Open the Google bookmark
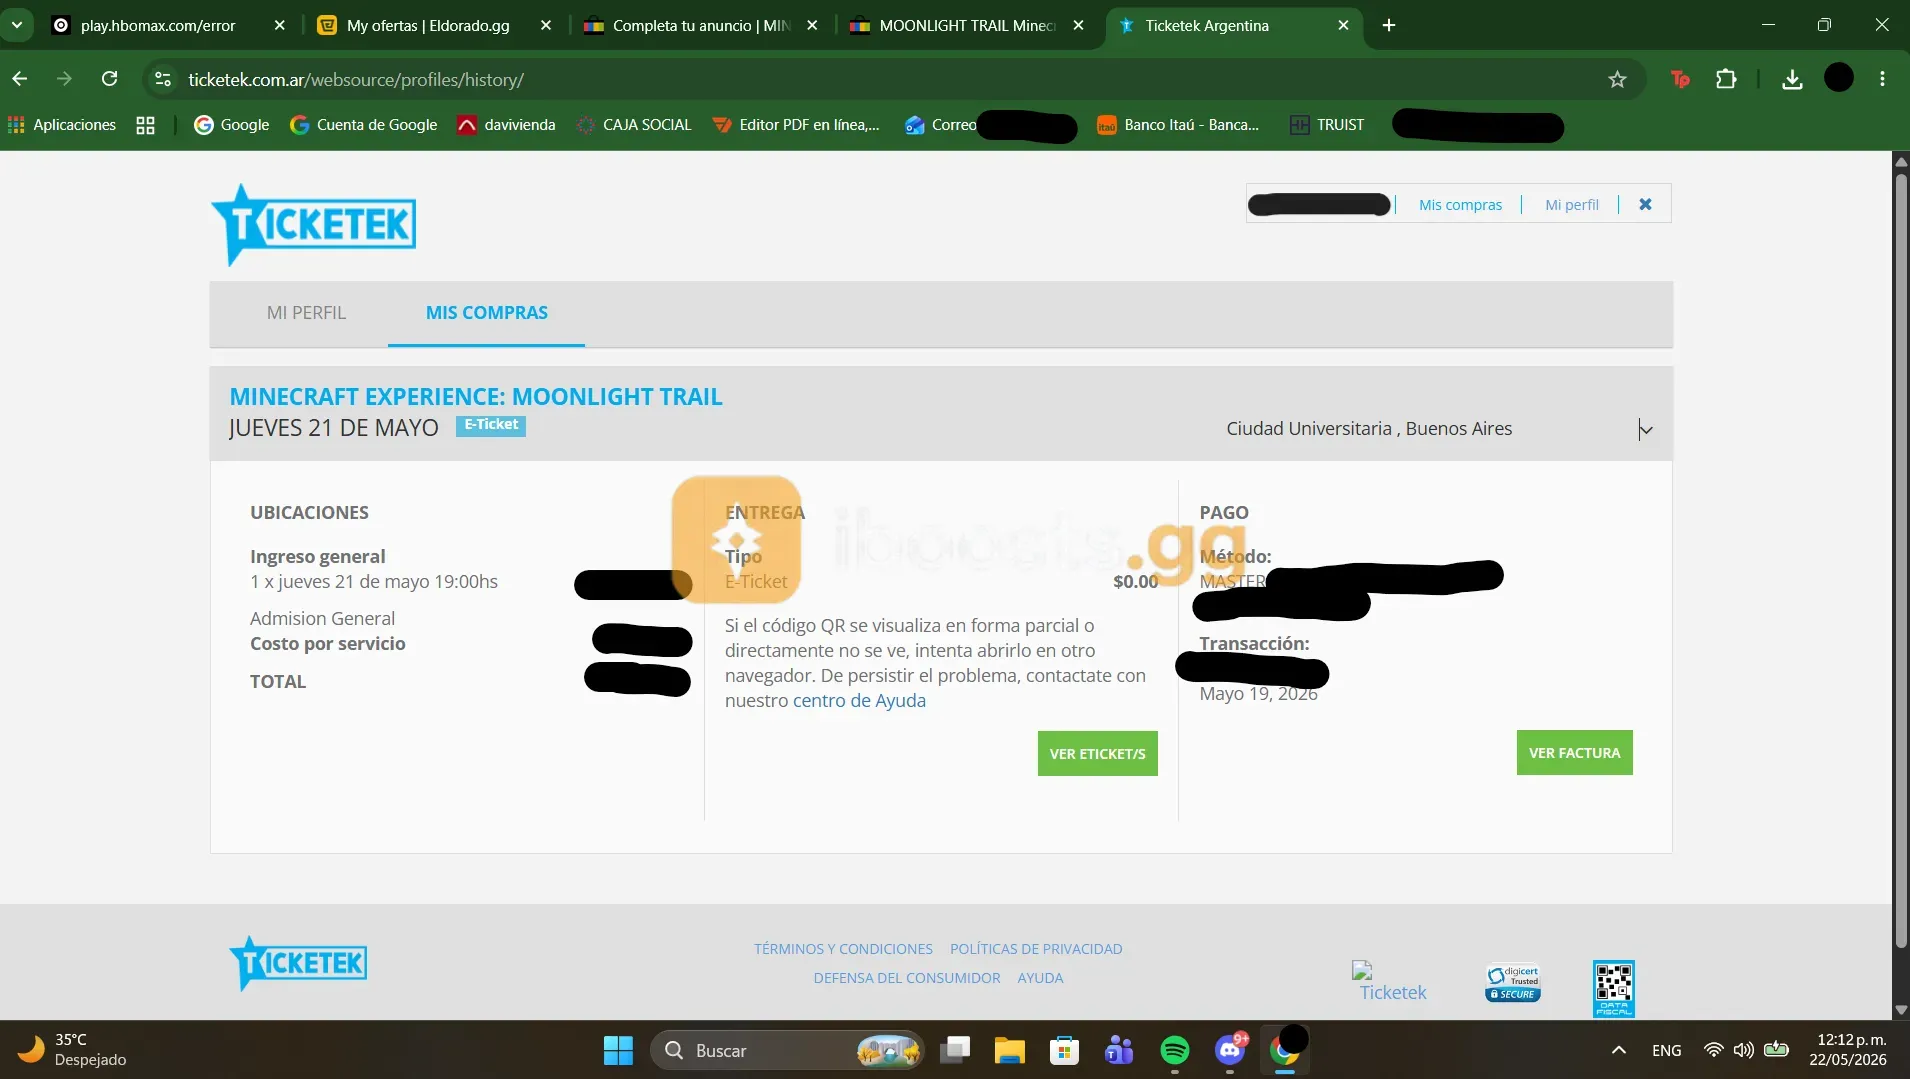The height and width of the screenshot is (1079, 1910). click(232, 125)
